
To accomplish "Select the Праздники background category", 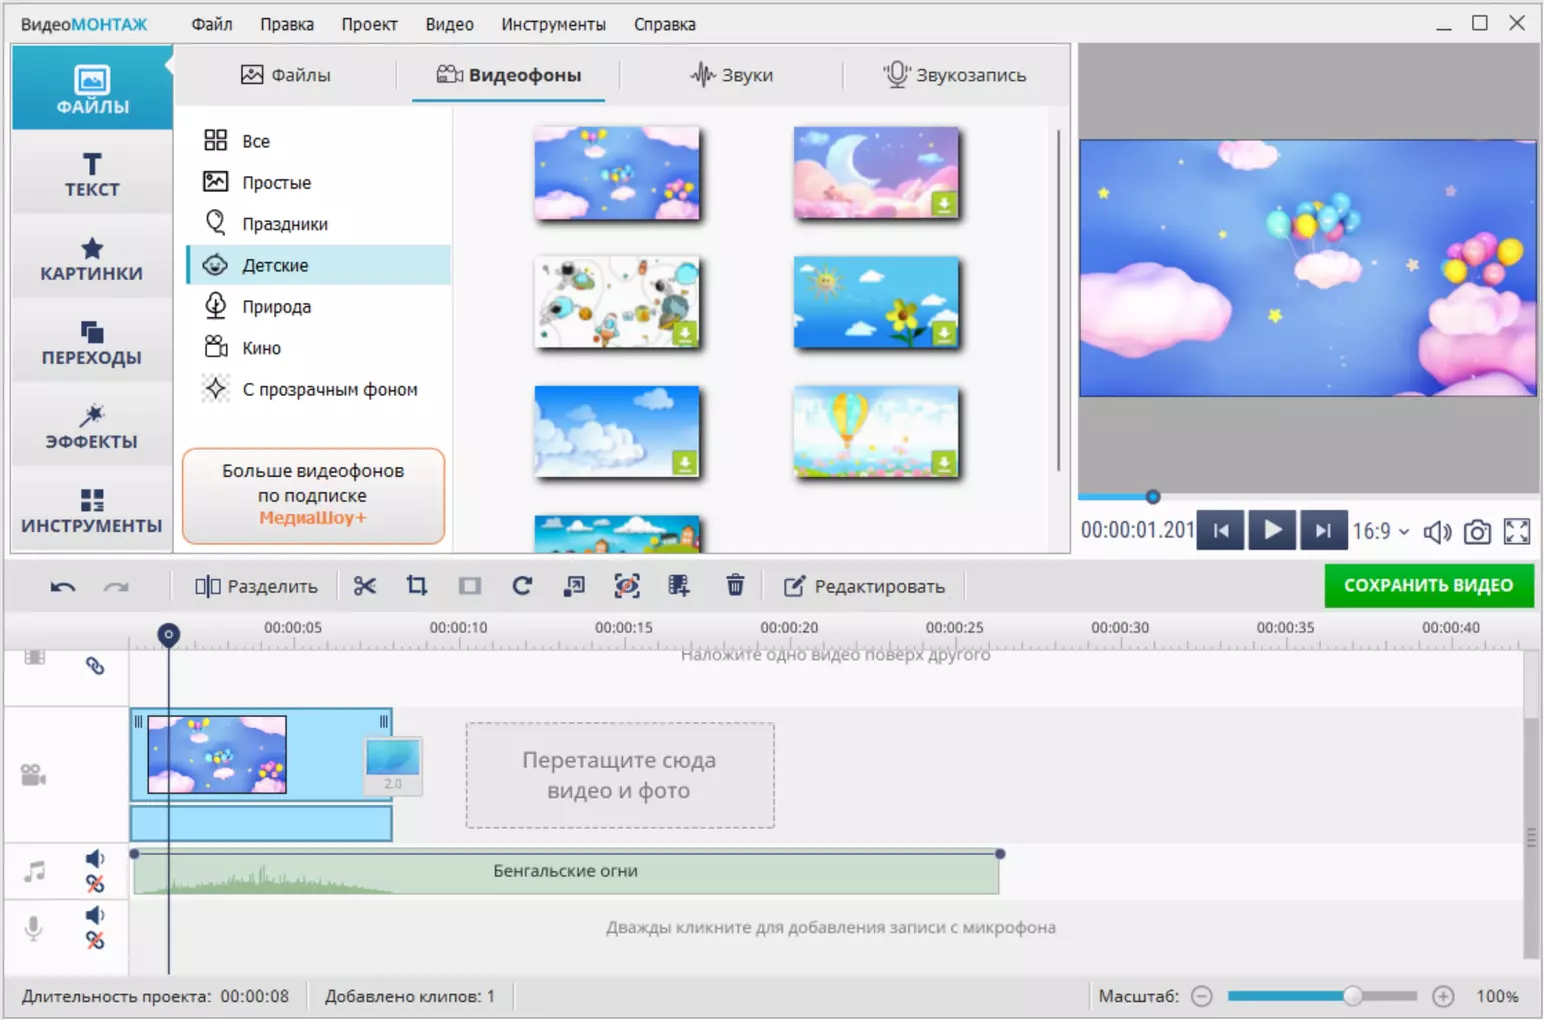I will click(x=319, y=224).
